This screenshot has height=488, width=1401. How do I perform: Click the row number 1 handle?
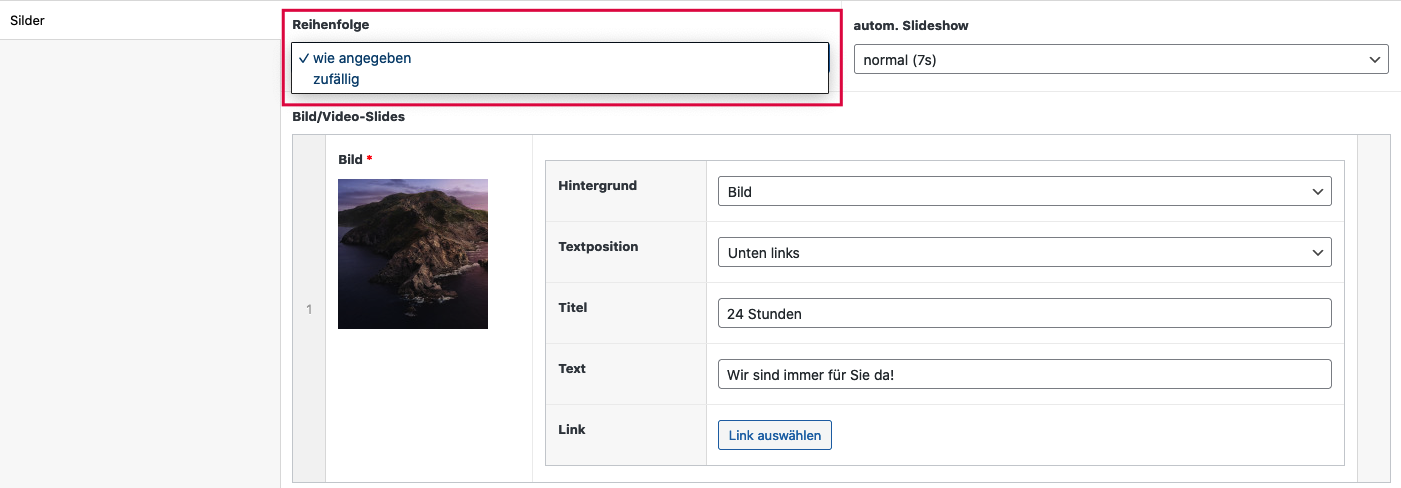pos(309,309)
